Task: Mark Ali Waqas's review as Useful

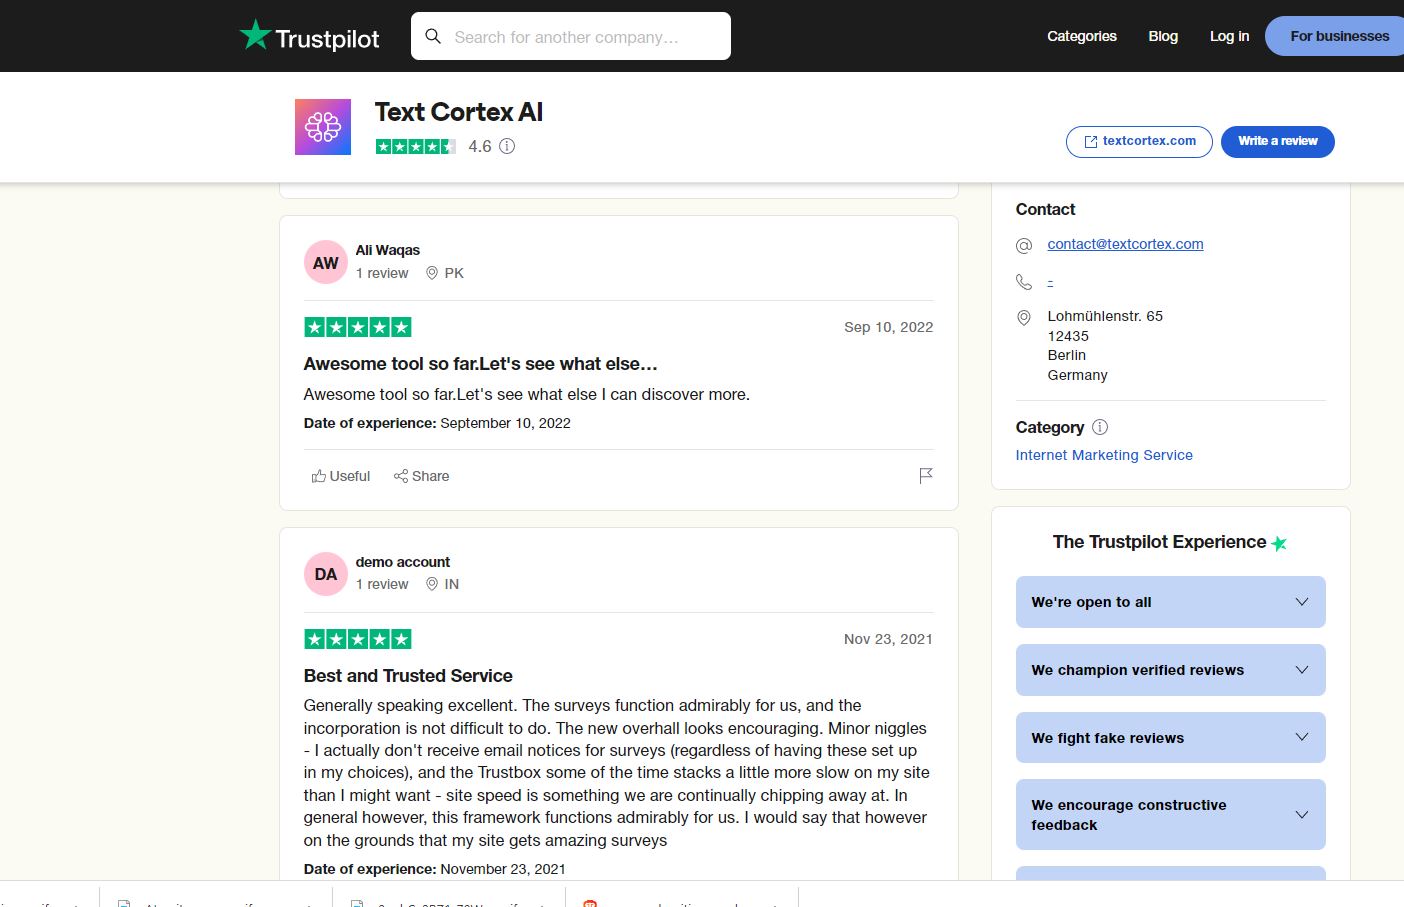Action: tap(341, 476)
